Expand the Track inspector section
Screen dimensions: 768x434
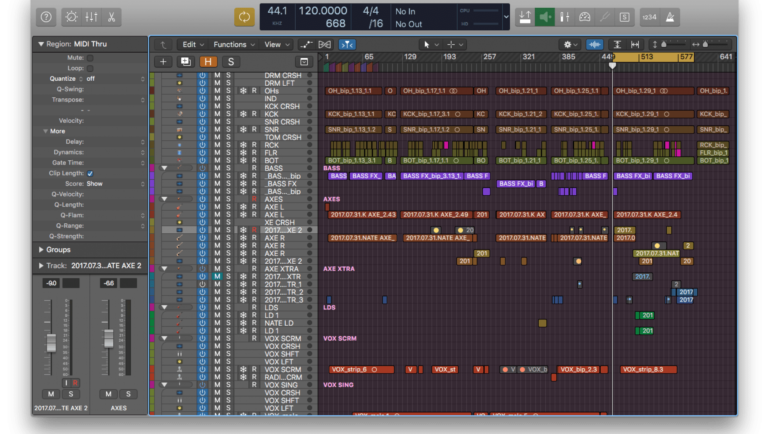(x=41, y=265)
